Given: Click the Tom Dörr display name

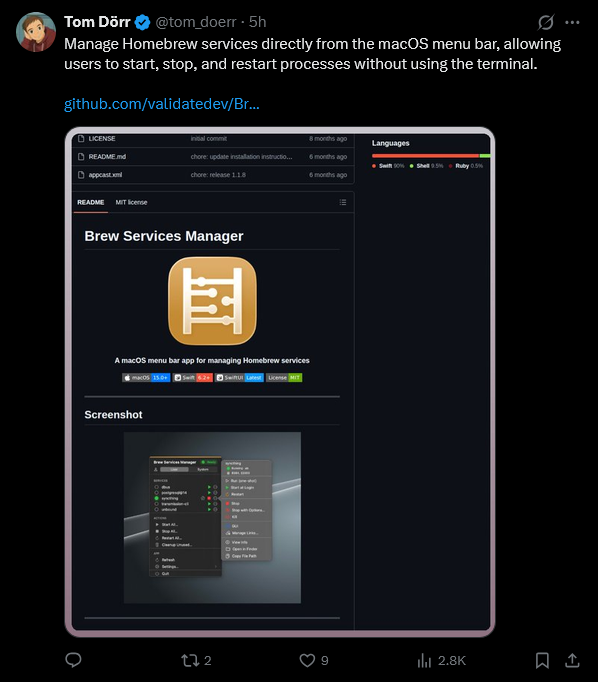Looking at the screenshot, I should [x=97, y=22].
